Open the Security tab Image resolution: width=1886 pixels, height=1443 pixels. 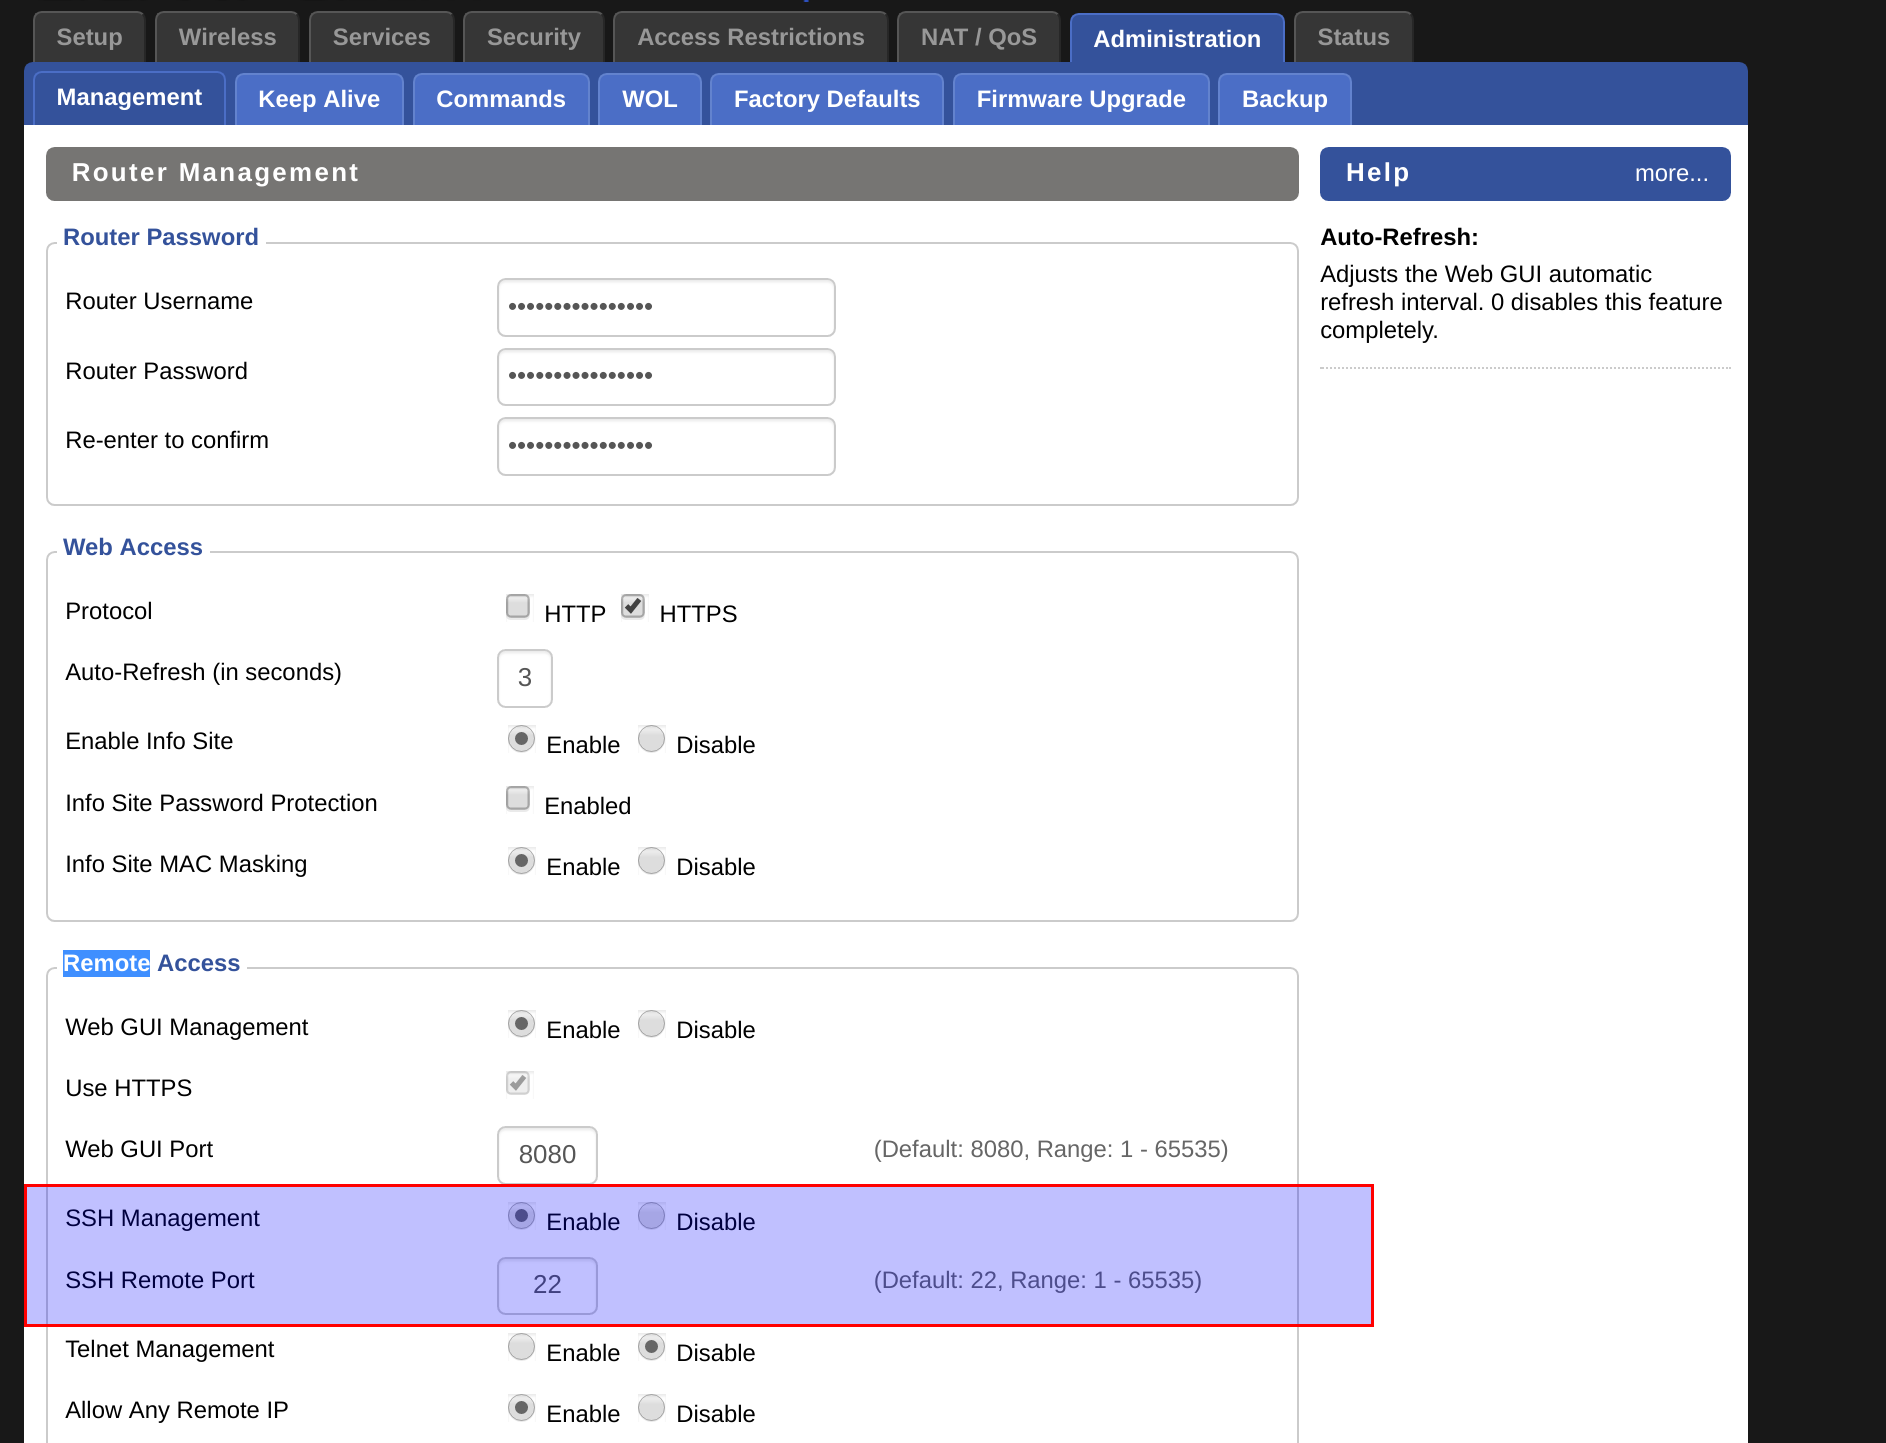(533, 37)
